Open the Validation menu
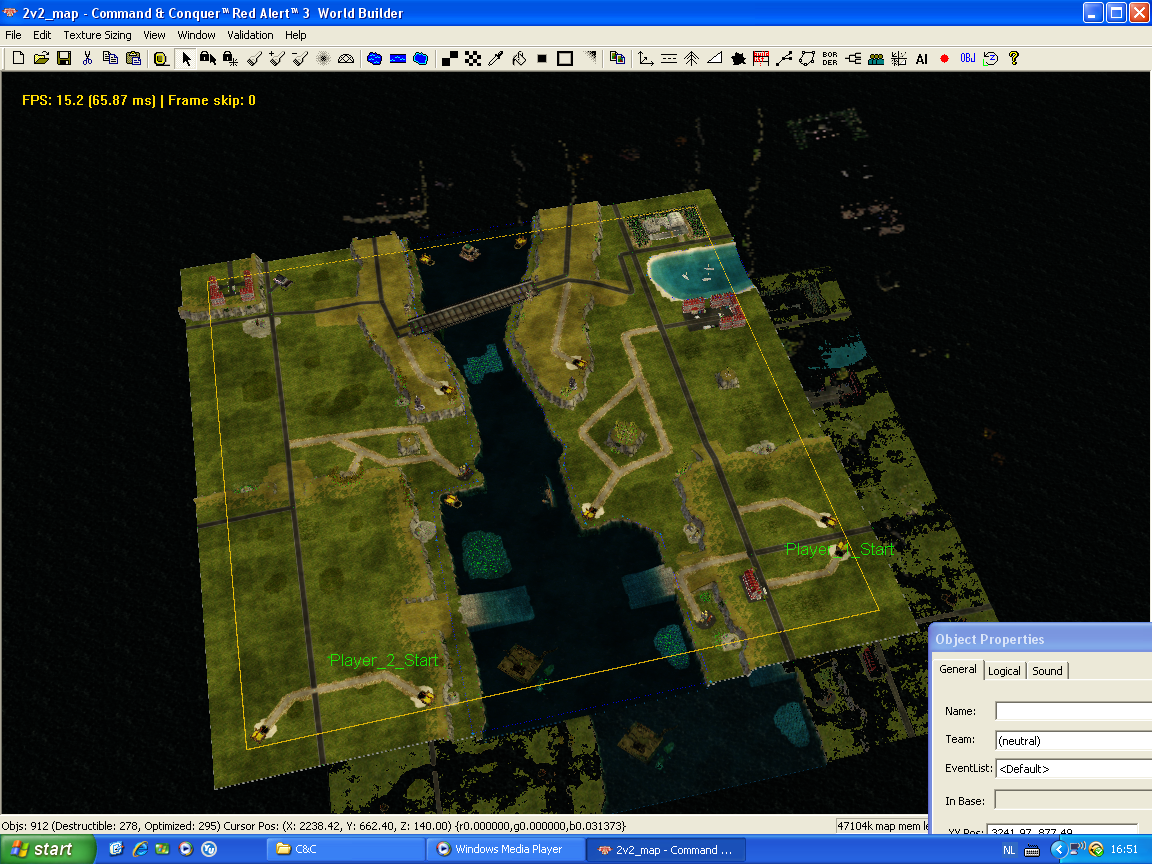Viewport: 1152px width, 864px height. 250,35
